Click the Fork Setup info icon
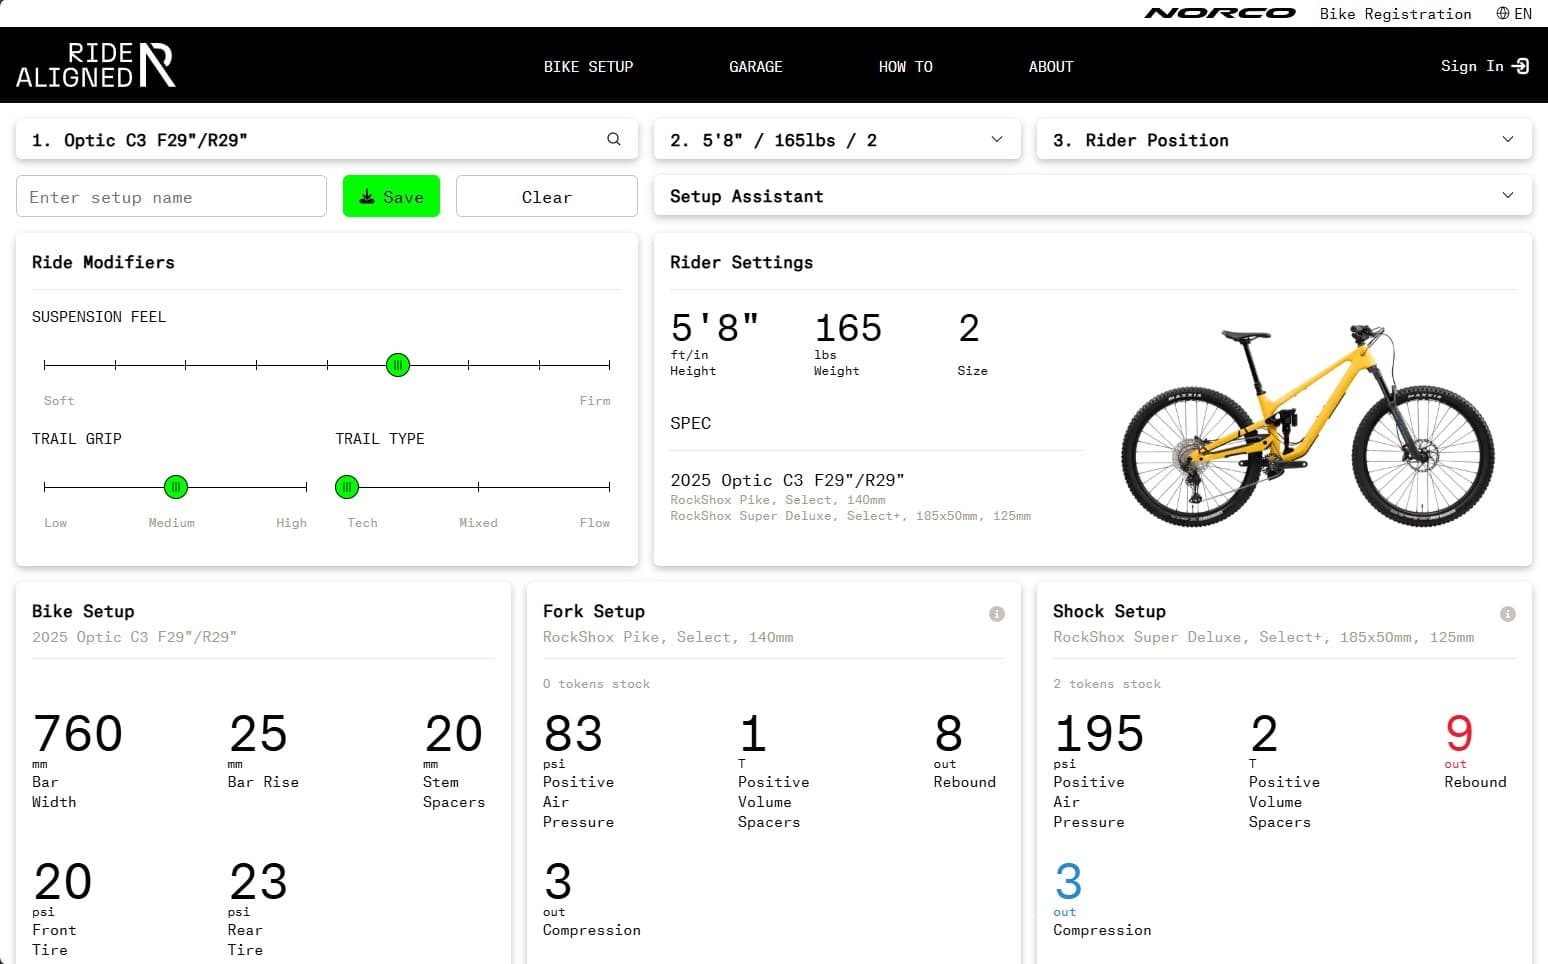 click(x=997, y=614)
